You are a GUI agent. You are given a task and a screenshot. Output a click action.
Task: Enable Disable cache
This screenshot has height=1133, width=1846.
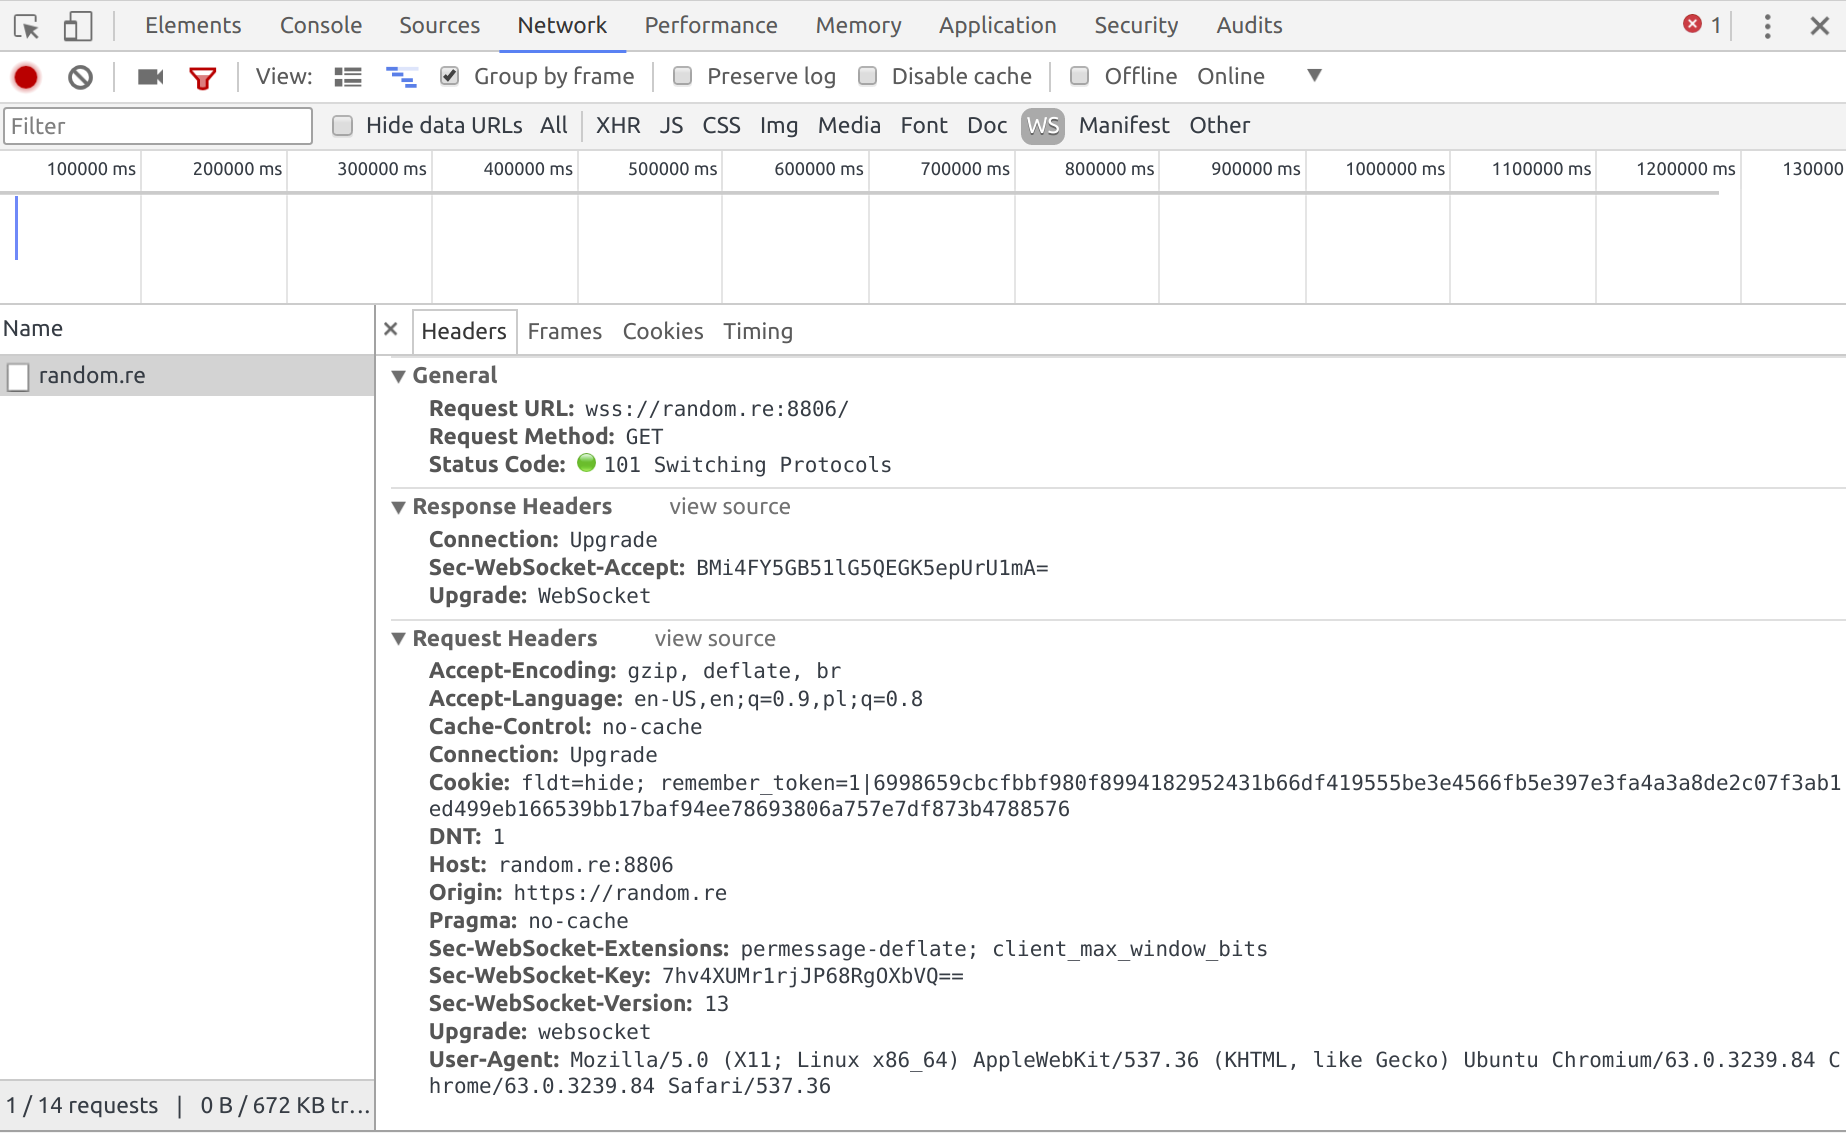pos(868,76)
